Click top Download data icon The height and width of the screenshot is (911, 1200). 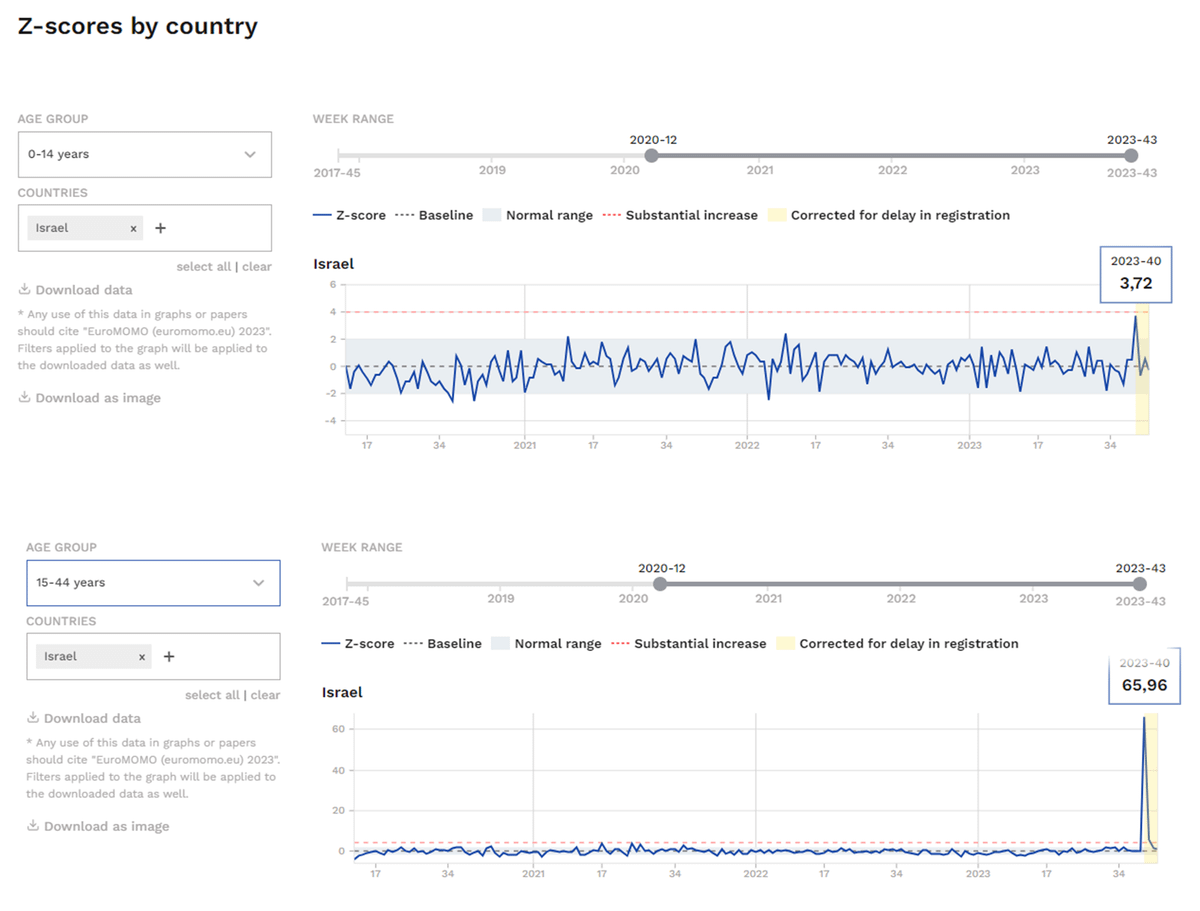point(24,290)
